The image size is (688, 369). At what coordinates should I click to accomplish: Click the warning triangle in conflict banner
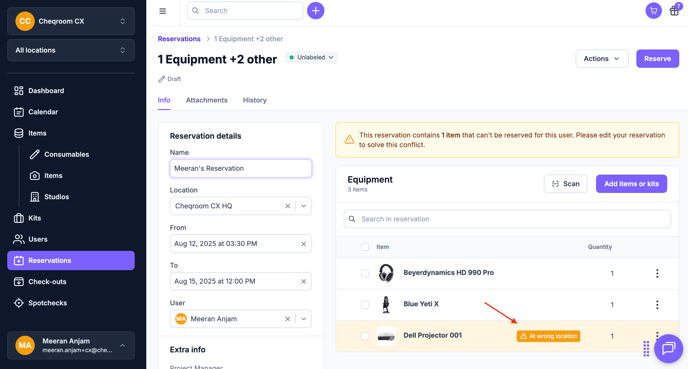(349, 140)
